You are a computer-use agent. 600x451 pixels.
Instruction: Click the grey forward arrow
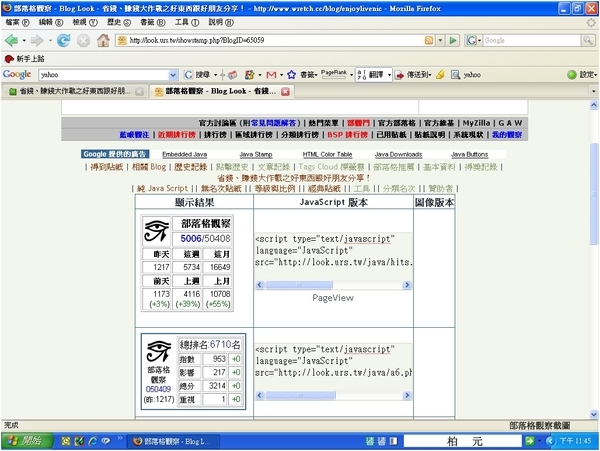click(37, 40)
